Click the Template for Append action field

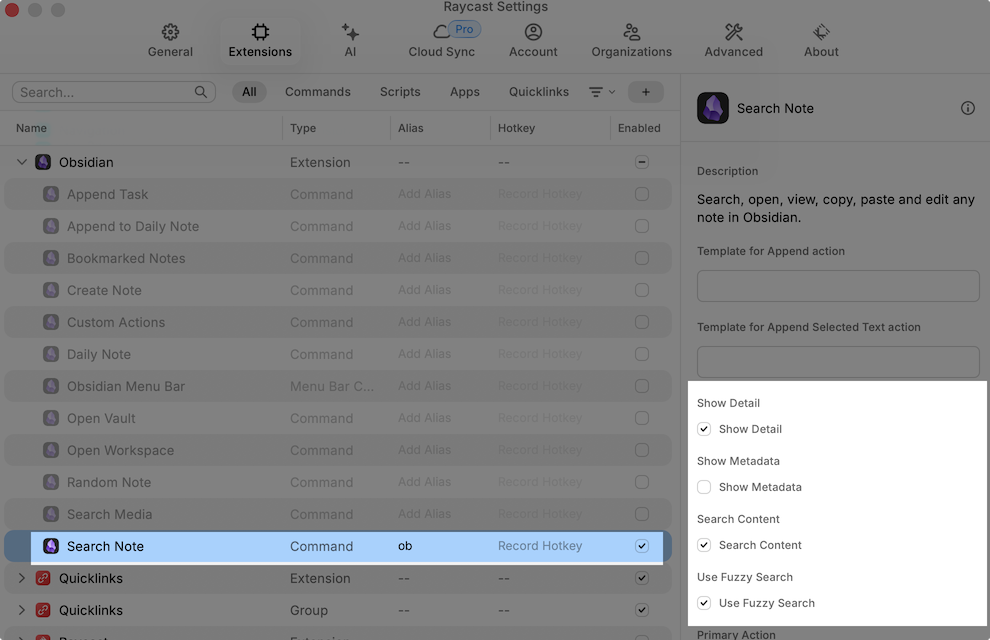point(837,286)
